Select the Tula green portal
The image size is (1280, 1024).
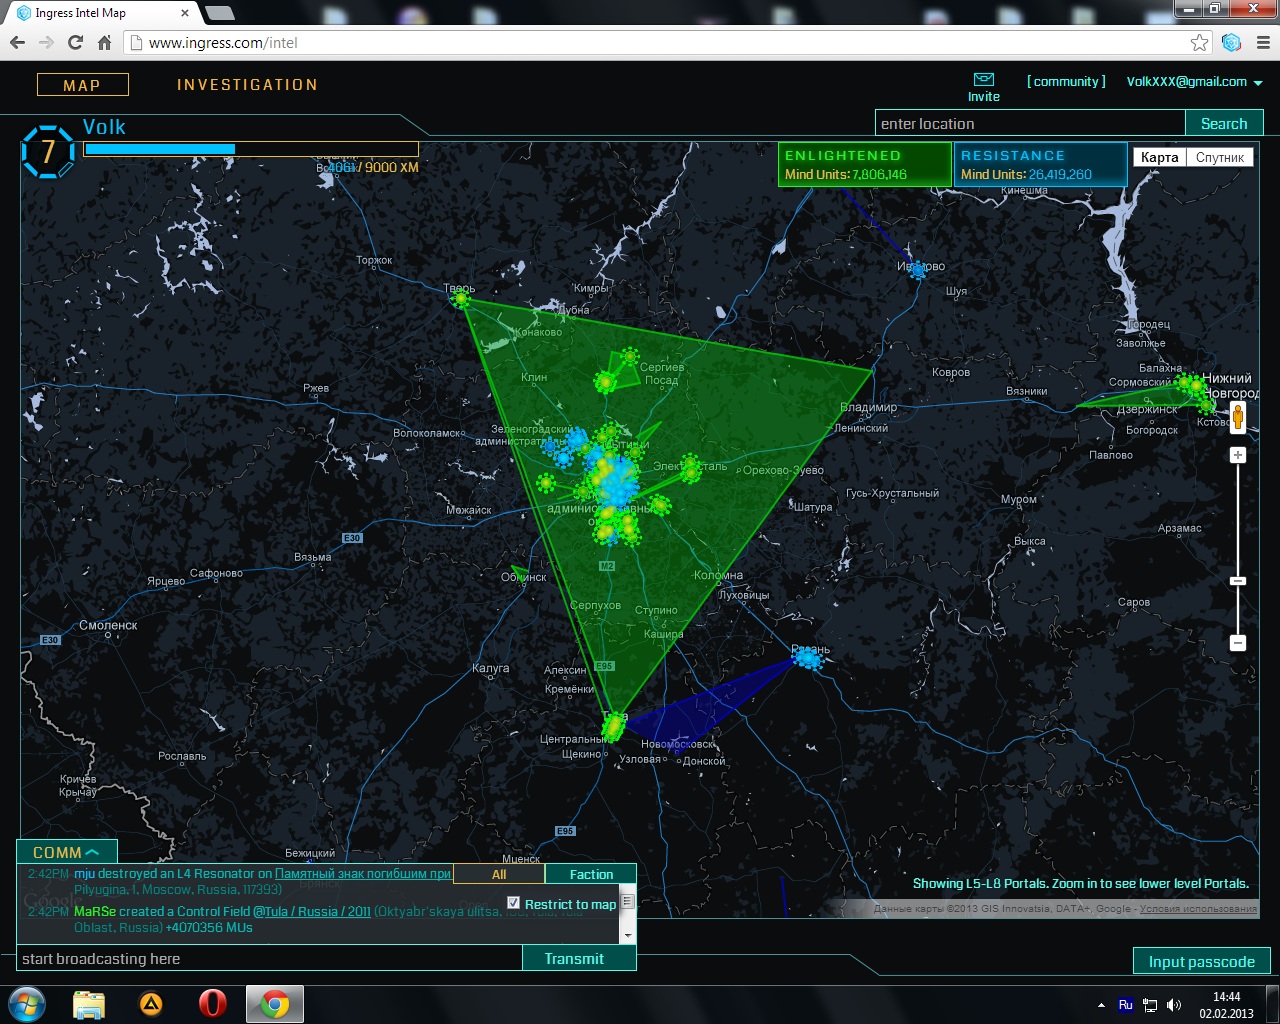pos(613,726)
